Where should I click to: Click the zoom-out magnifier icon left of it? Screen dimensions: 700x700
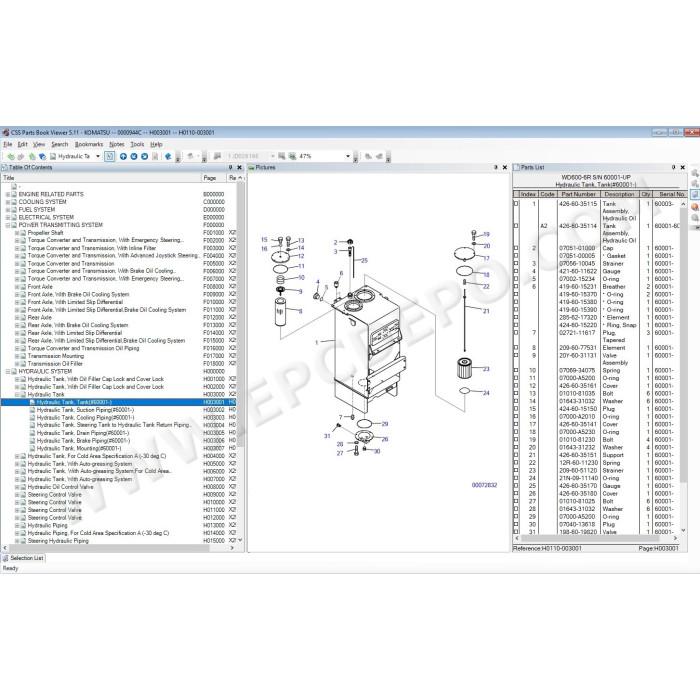tap(281, 156)
